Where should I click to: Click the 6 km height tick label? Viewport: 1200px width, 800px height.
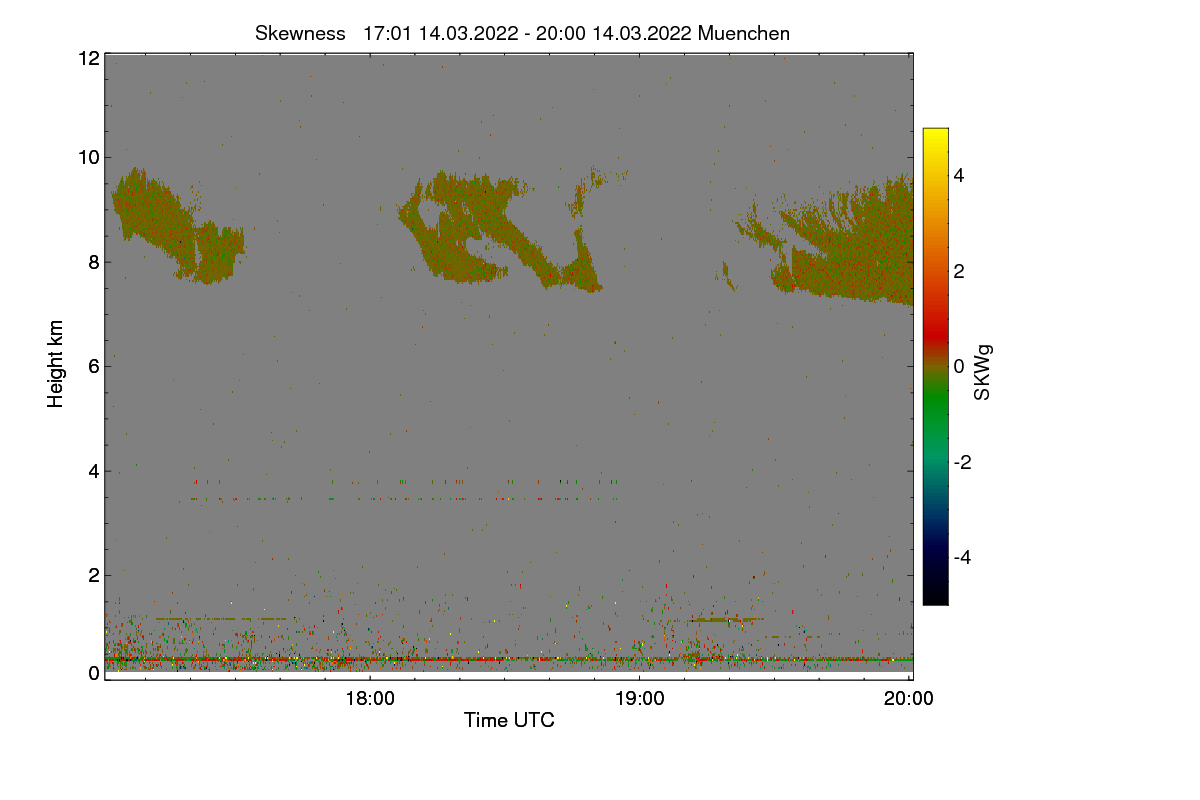click(92, 366)
